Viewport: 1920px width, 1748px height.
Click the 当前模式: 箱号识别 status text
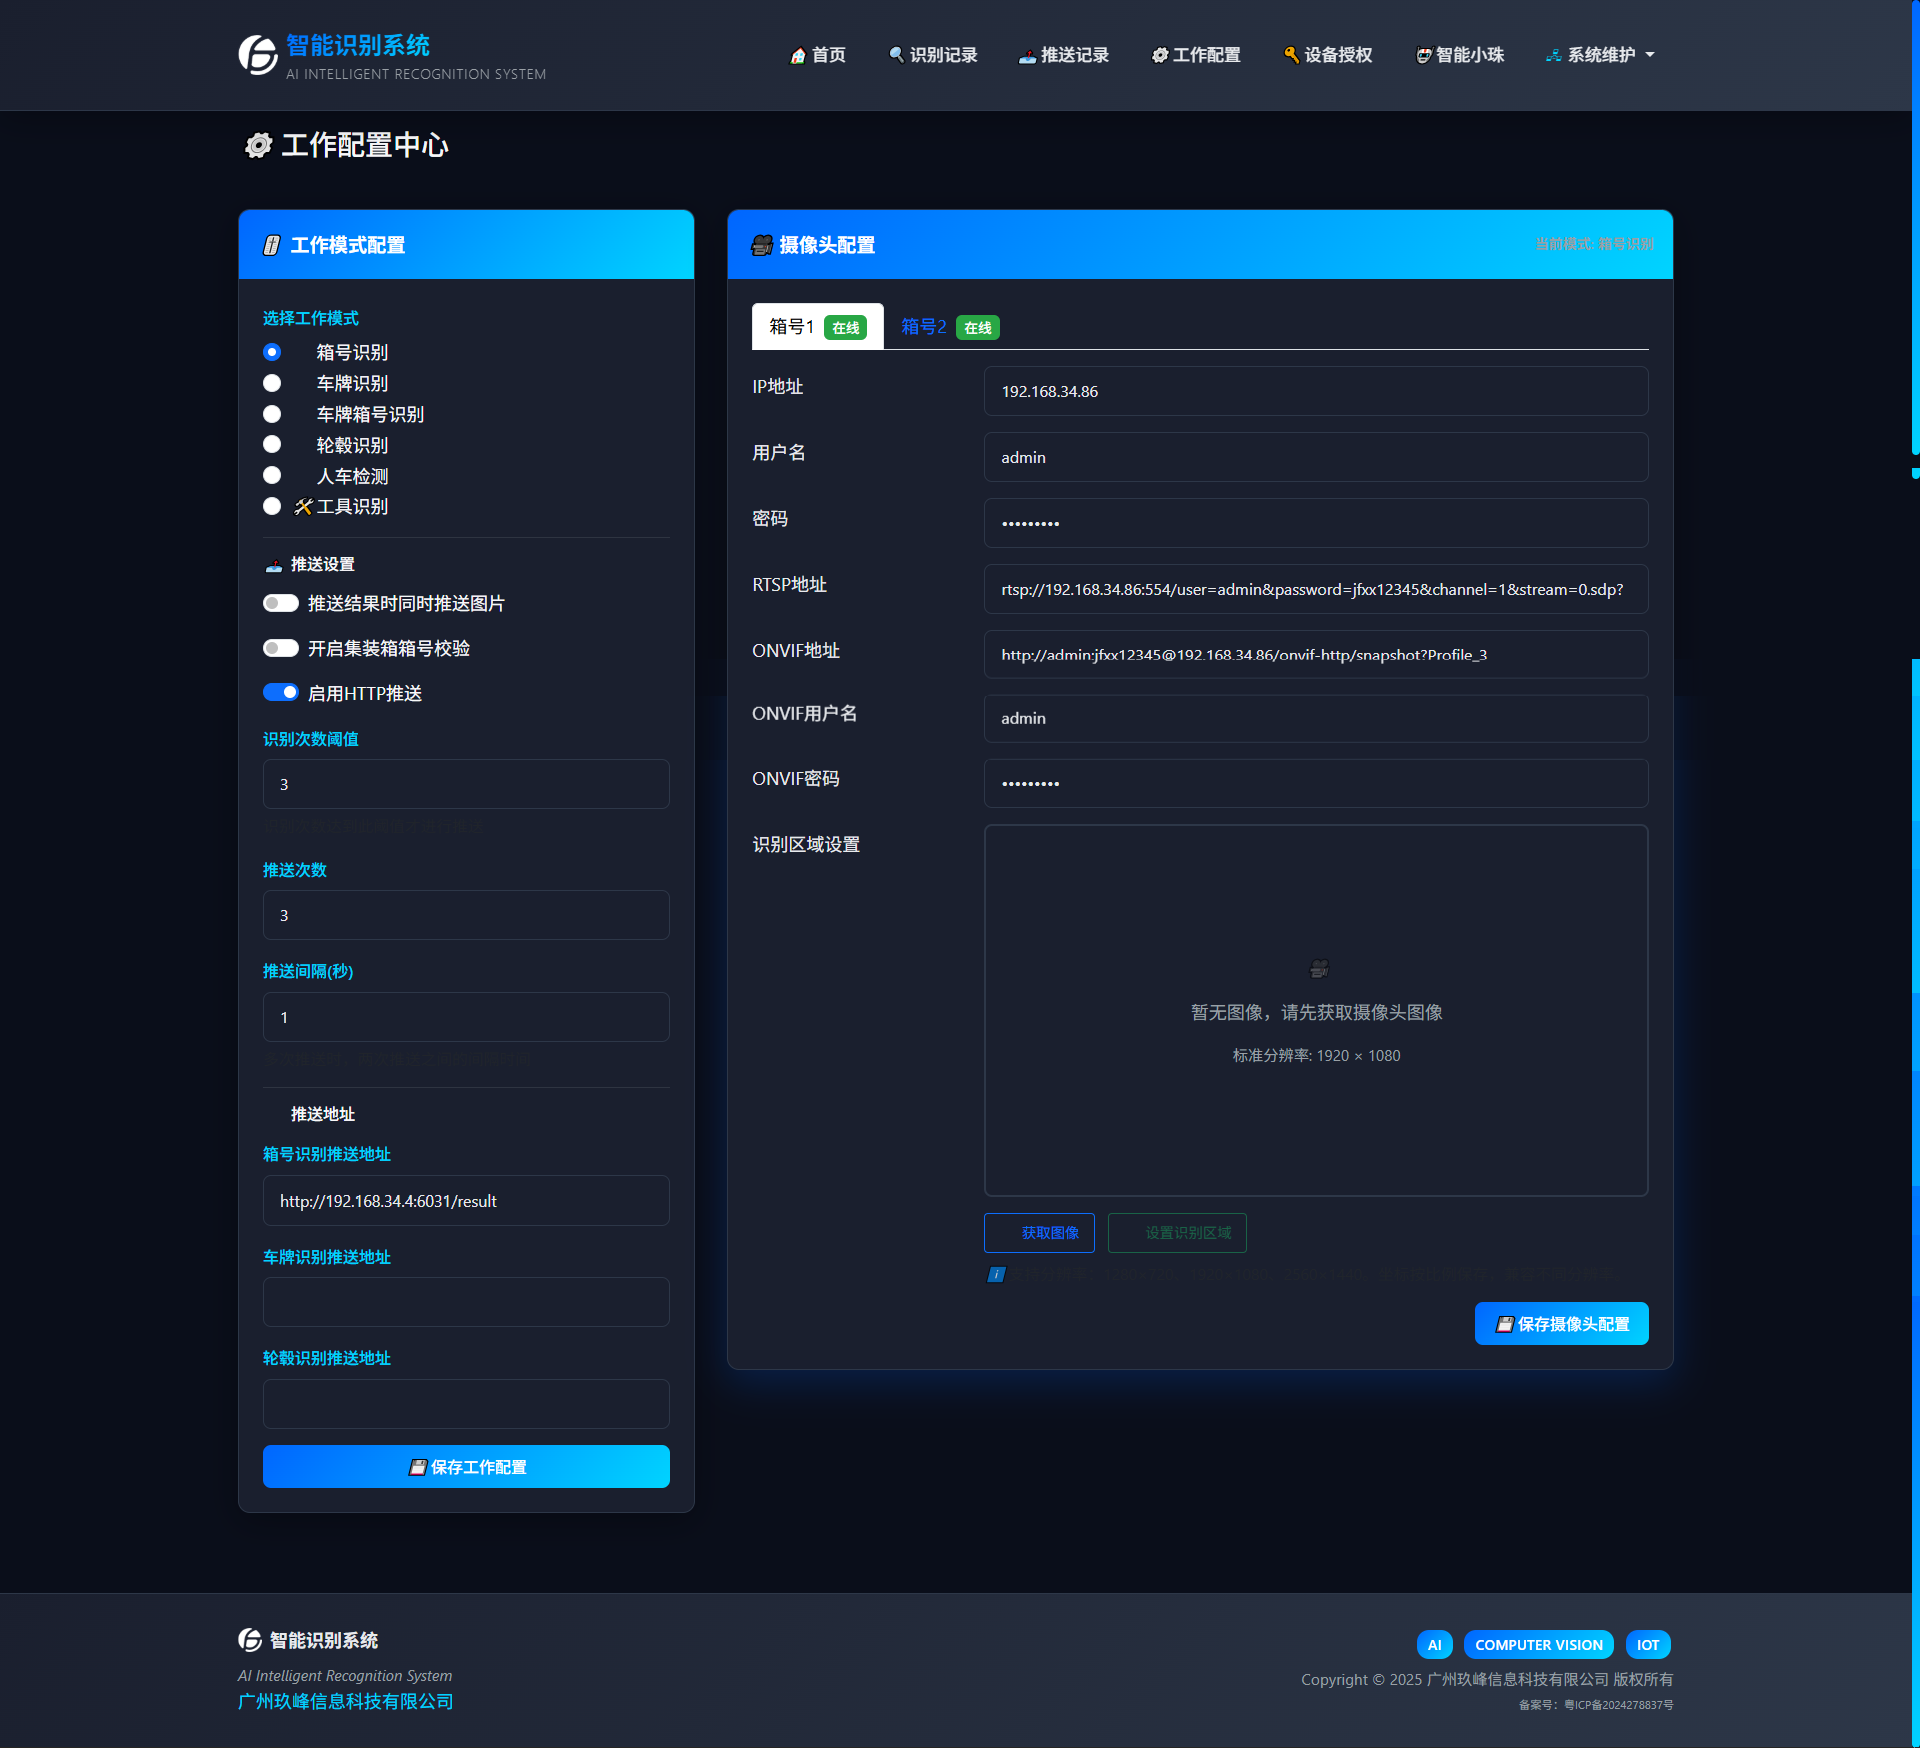(x=1594, y=244)
